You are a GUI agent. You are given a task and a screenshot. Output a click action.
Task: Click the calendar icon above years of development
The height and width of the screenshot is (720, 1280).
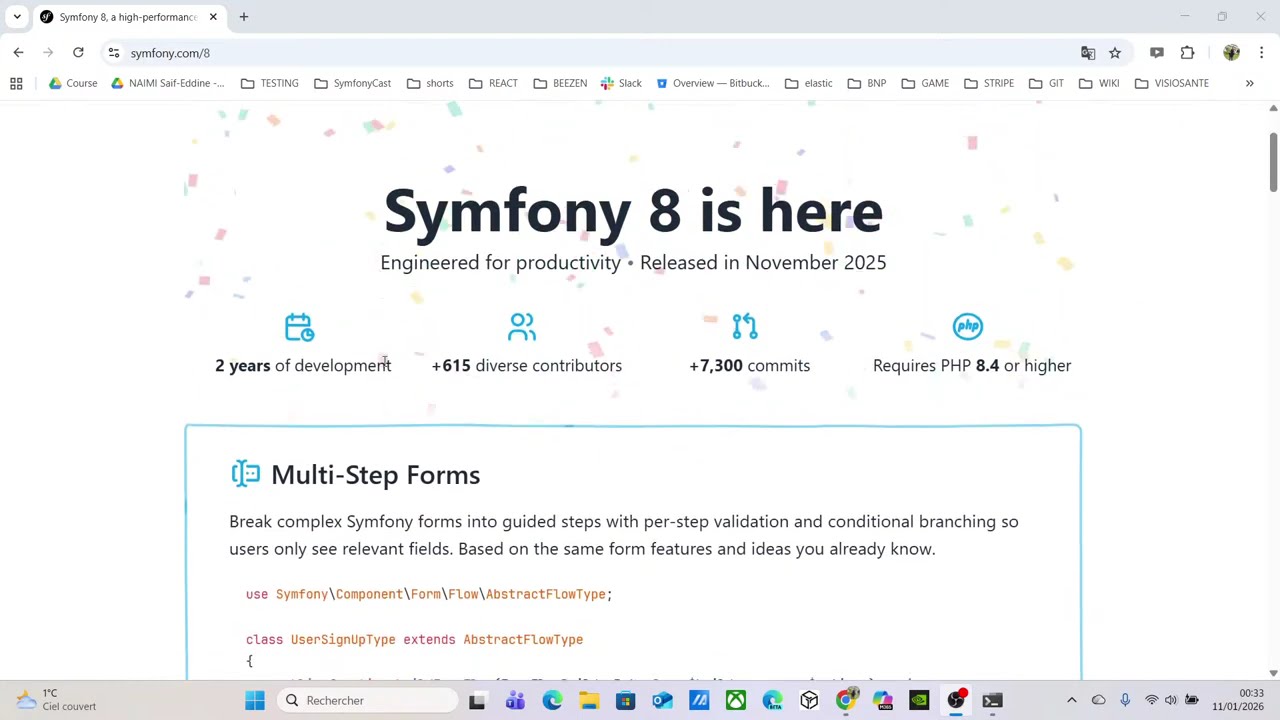pyautogui.click(x=299, y=327)
